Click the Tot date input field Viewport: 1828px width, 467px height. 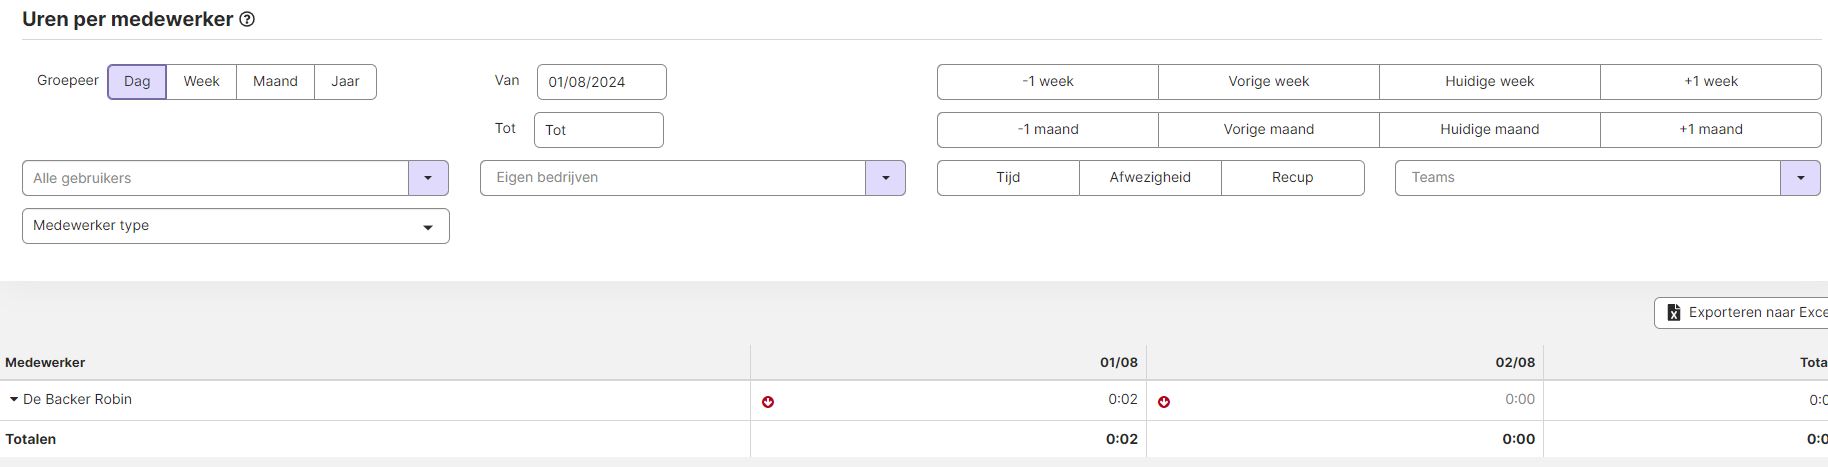click(599, 130)
